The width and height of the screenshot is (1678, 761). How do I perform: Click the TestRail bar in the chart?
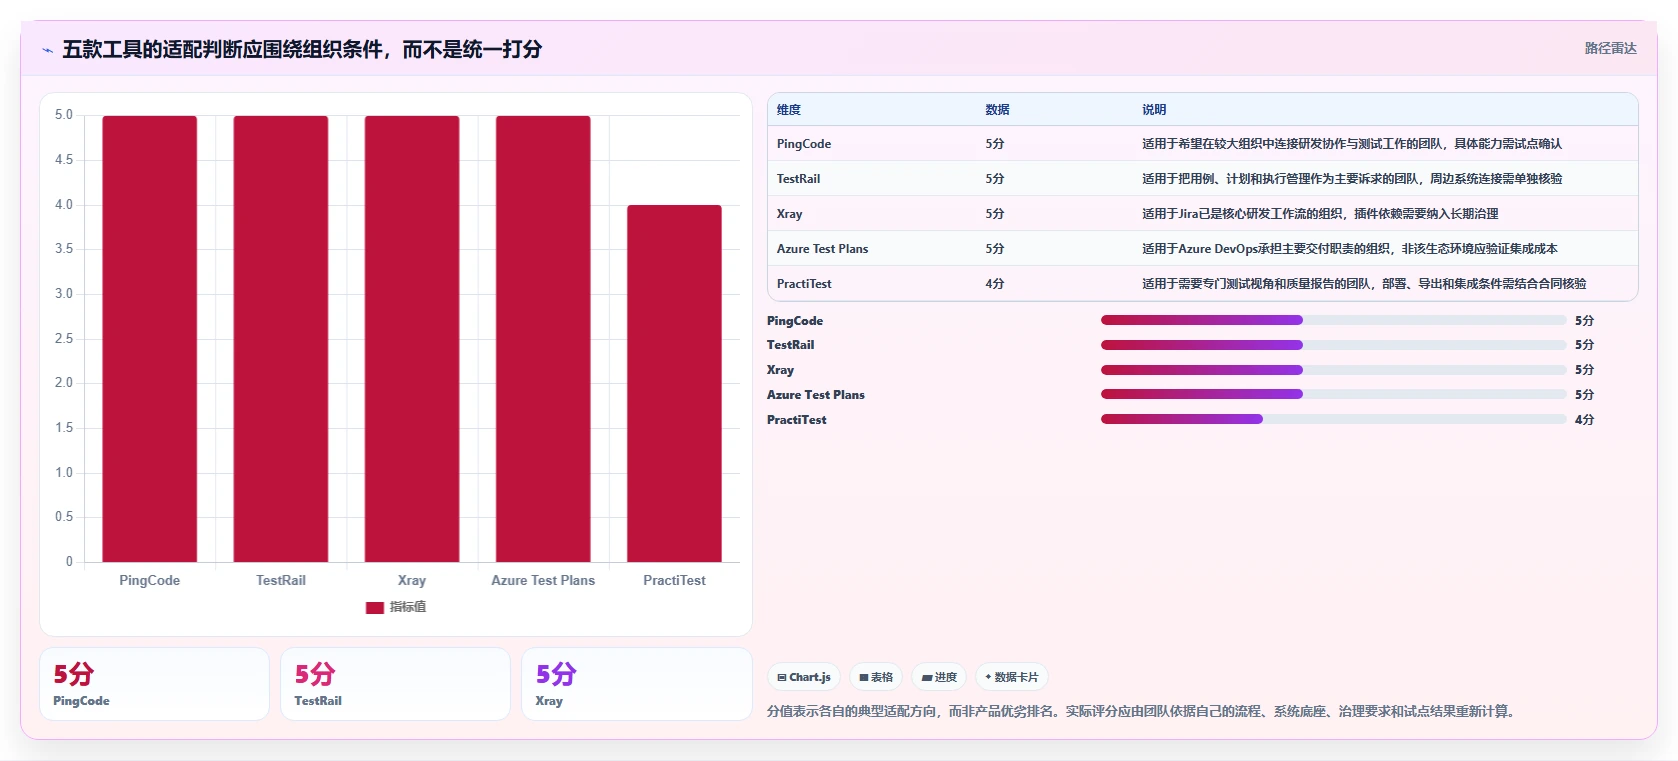[x=281, y=339]
